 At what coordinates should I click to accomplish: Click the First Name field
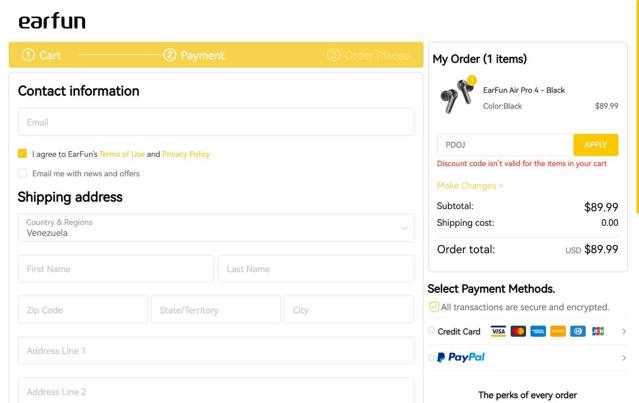point(116,269)
